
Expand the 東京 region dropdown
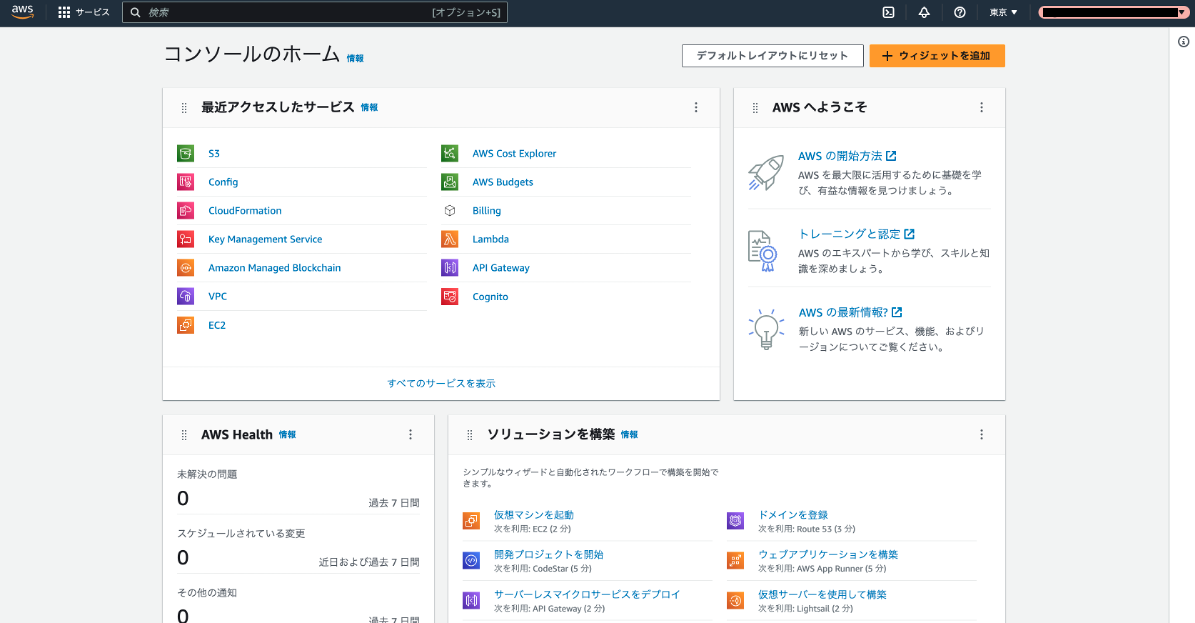[1004, 12]
